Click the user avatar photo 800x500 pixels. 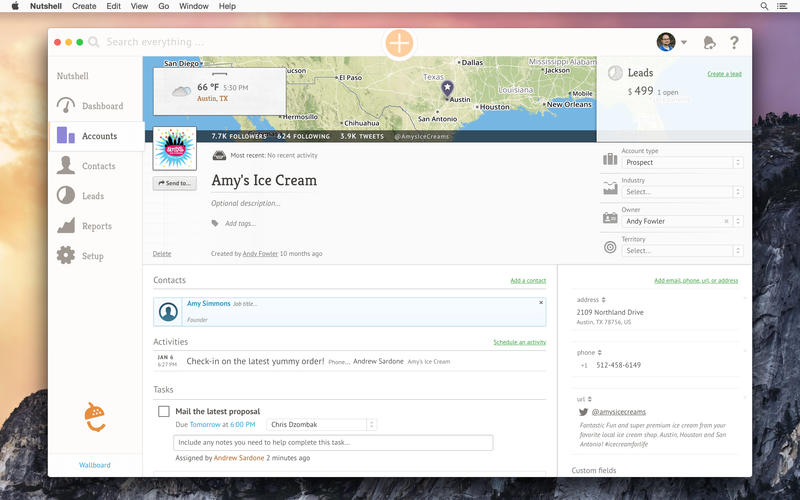pos(666,42)
